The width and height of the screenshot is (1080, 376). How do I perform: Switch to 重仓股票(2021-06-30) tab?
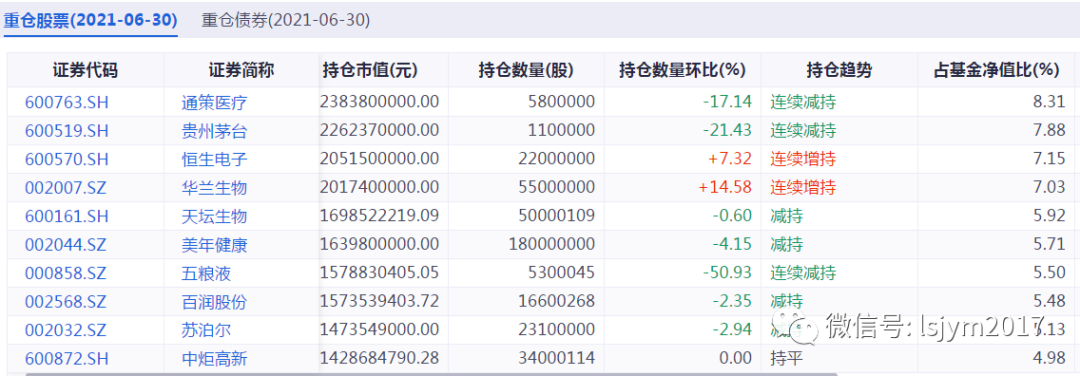(x=90, y=20)
